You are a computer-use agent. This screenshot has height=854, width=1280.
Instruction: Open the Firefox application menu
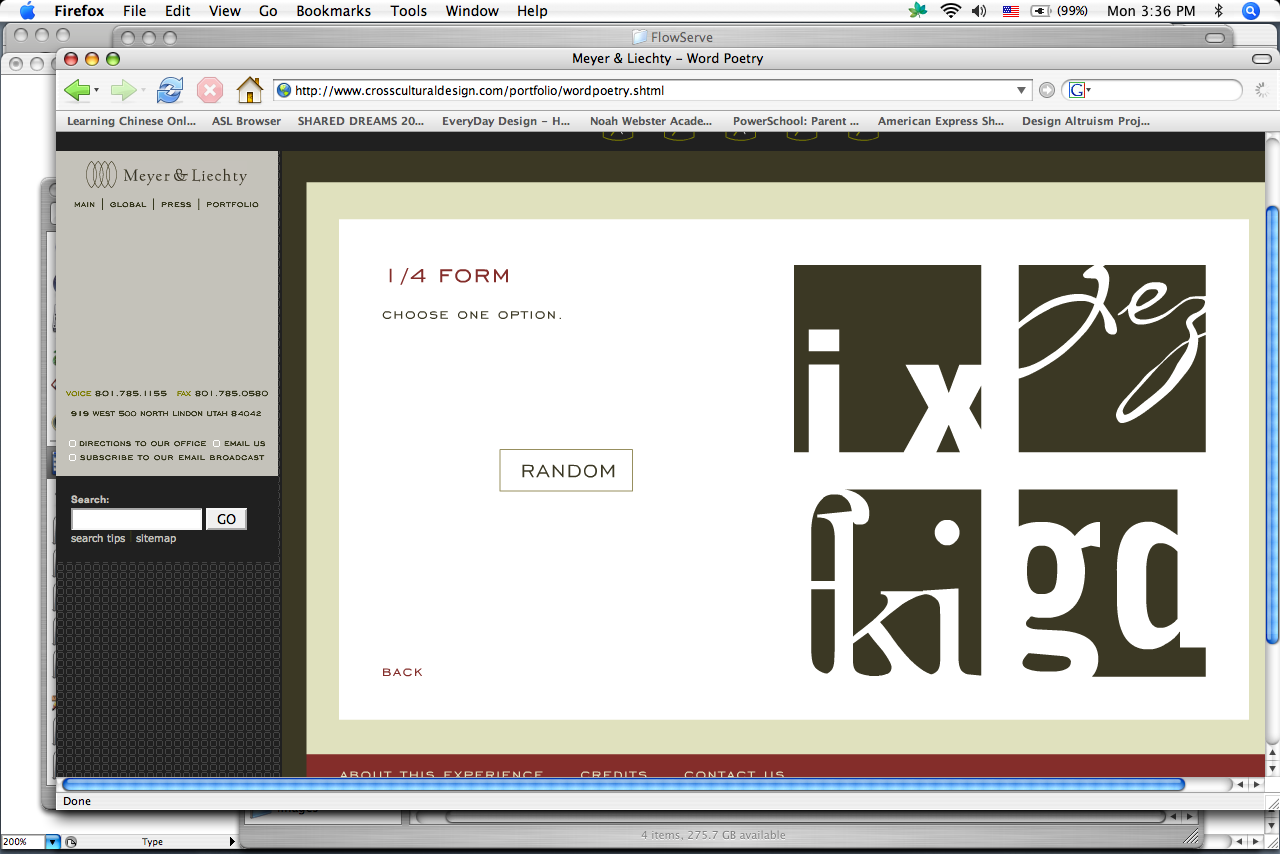(x=79, y=11)
